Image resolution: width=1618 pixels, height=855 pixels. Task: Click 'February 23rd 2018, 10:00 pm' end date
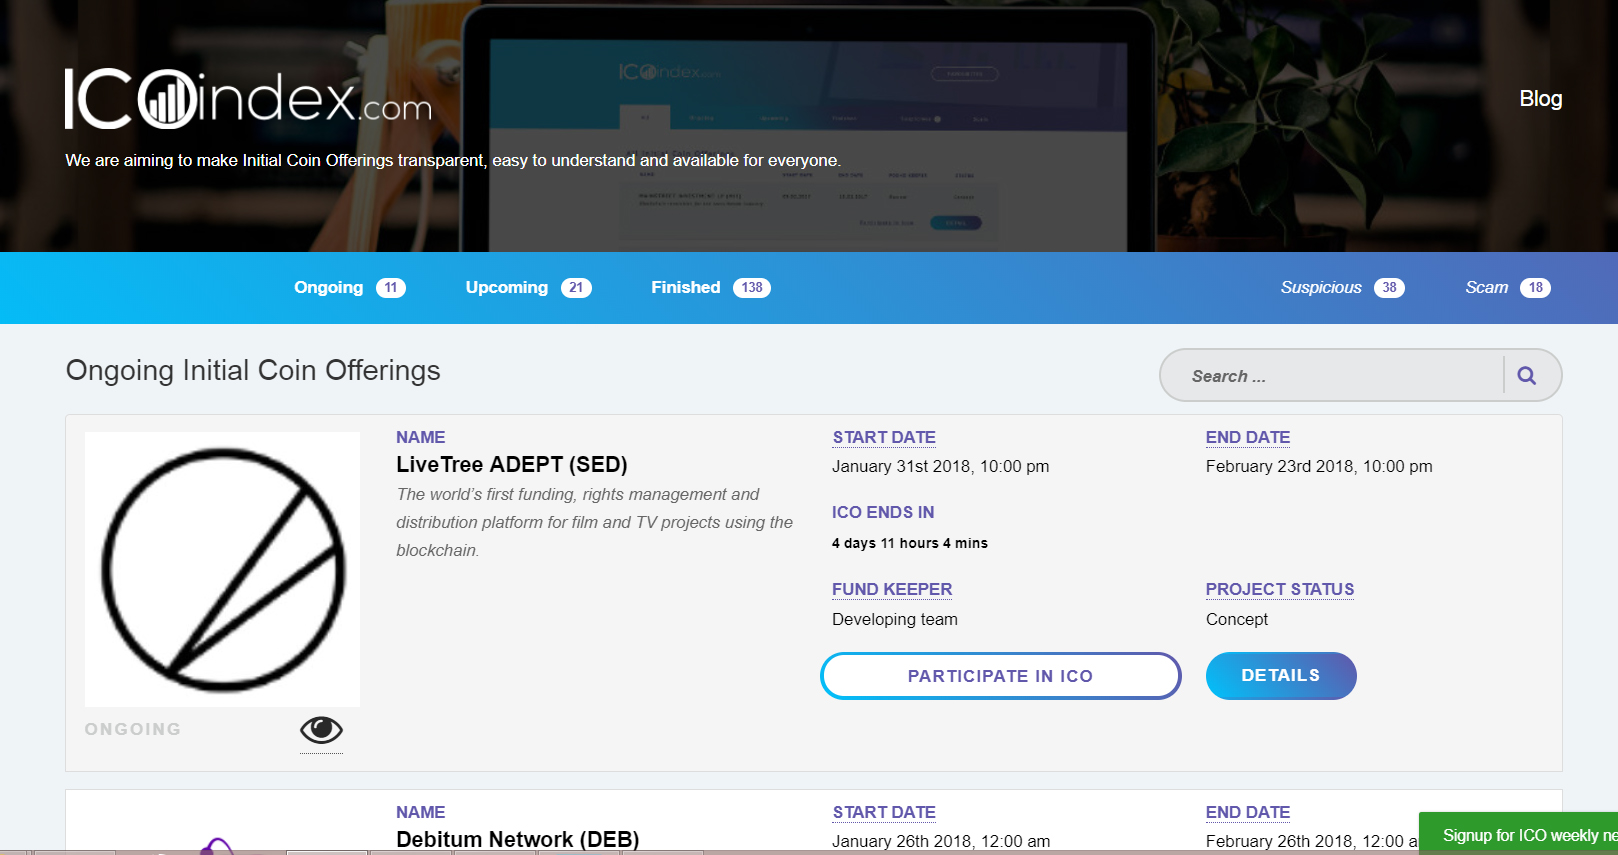tap(1319, 466)
